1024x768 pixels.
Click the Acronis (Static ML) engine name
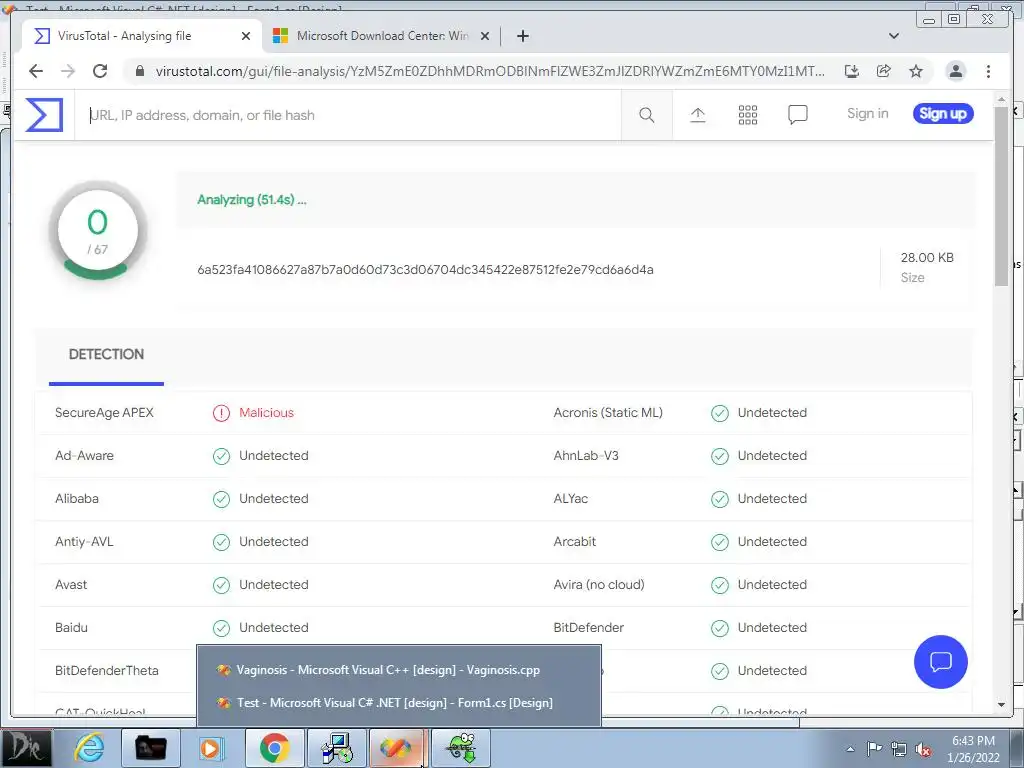(608, 413)
